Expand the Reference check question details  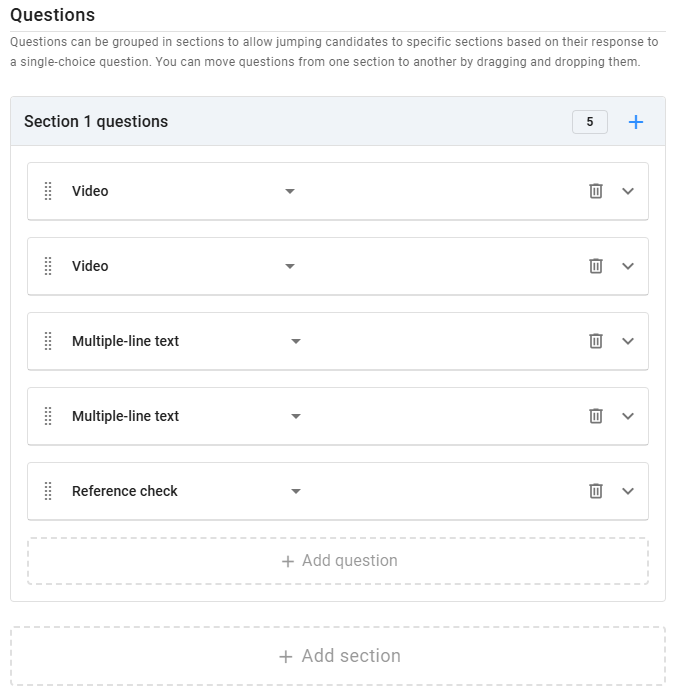tap(628, 491)
